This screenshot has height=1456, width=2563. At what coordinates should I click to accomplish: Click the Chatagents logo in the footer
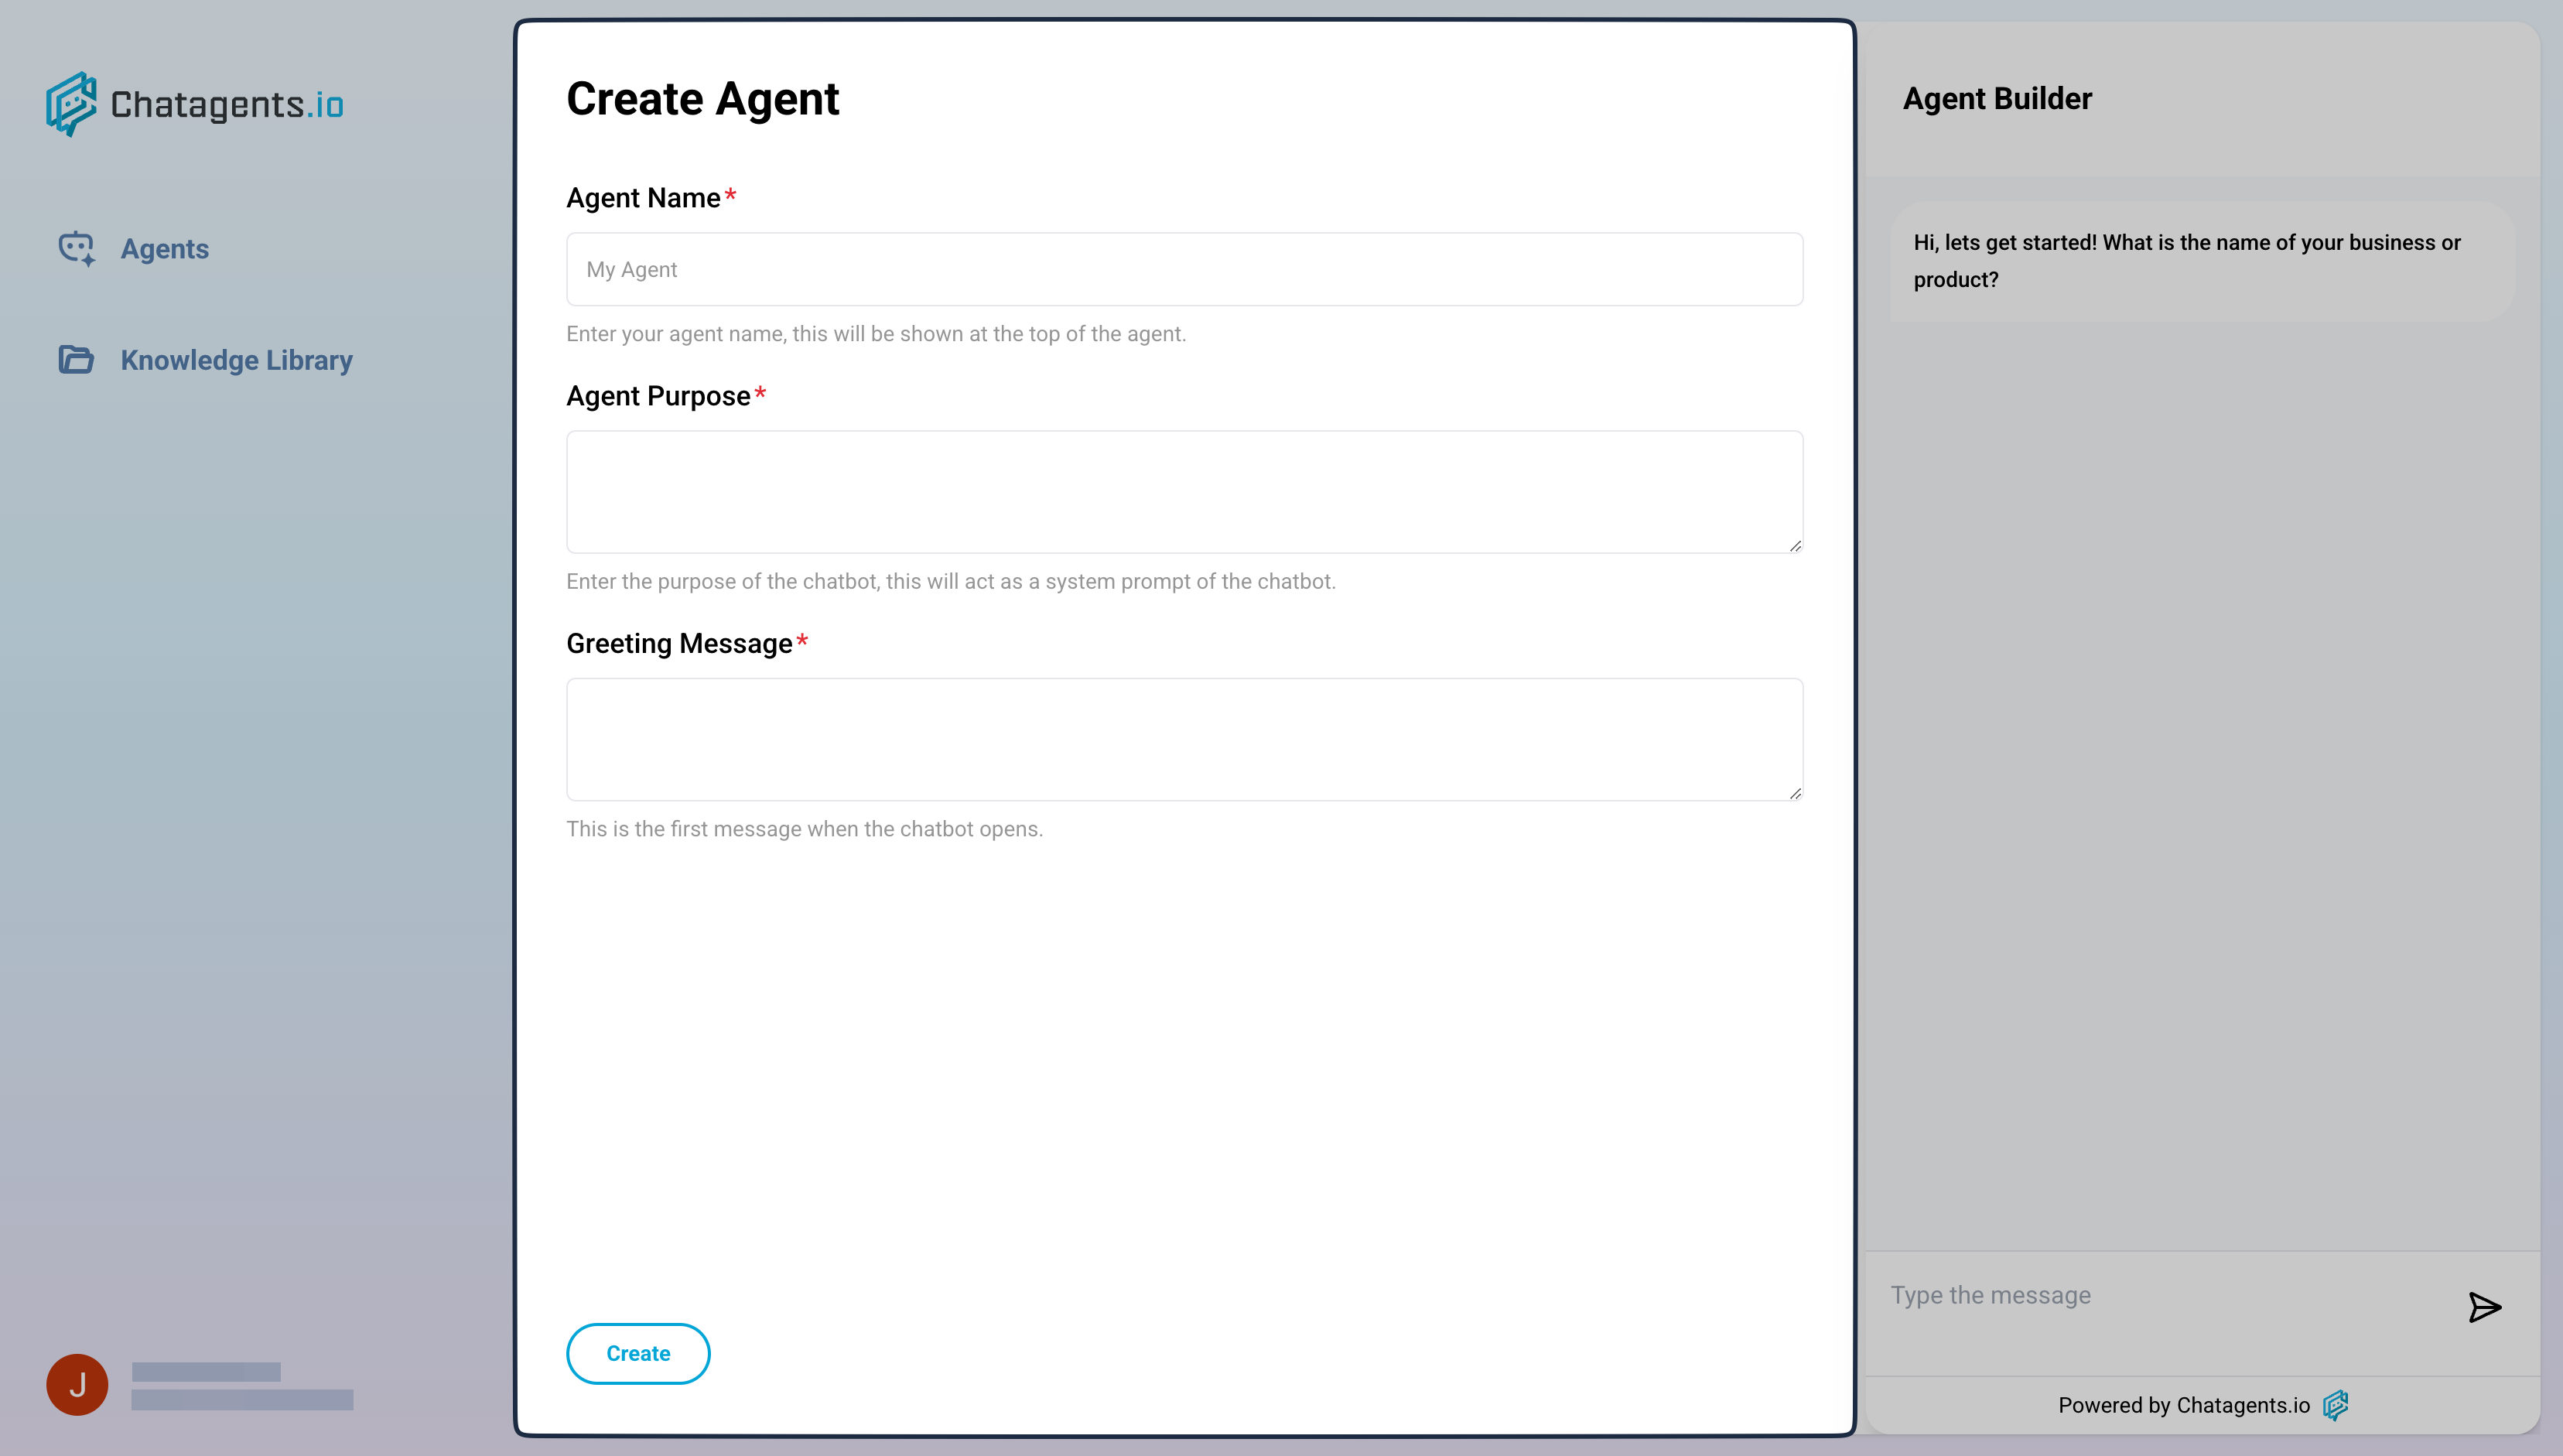[x=2335, y=1405]
